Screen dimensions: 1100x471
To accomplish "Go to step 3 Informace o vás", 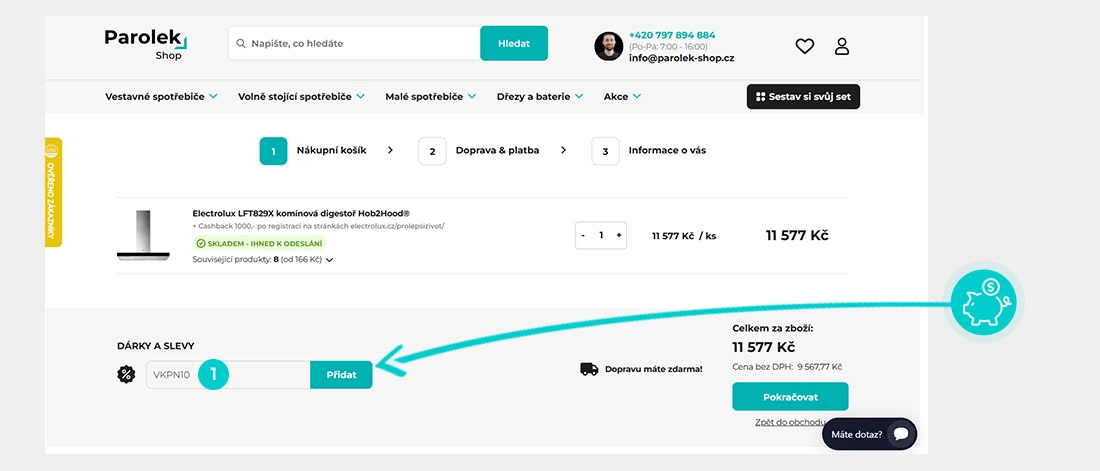I will pos(649,151).
